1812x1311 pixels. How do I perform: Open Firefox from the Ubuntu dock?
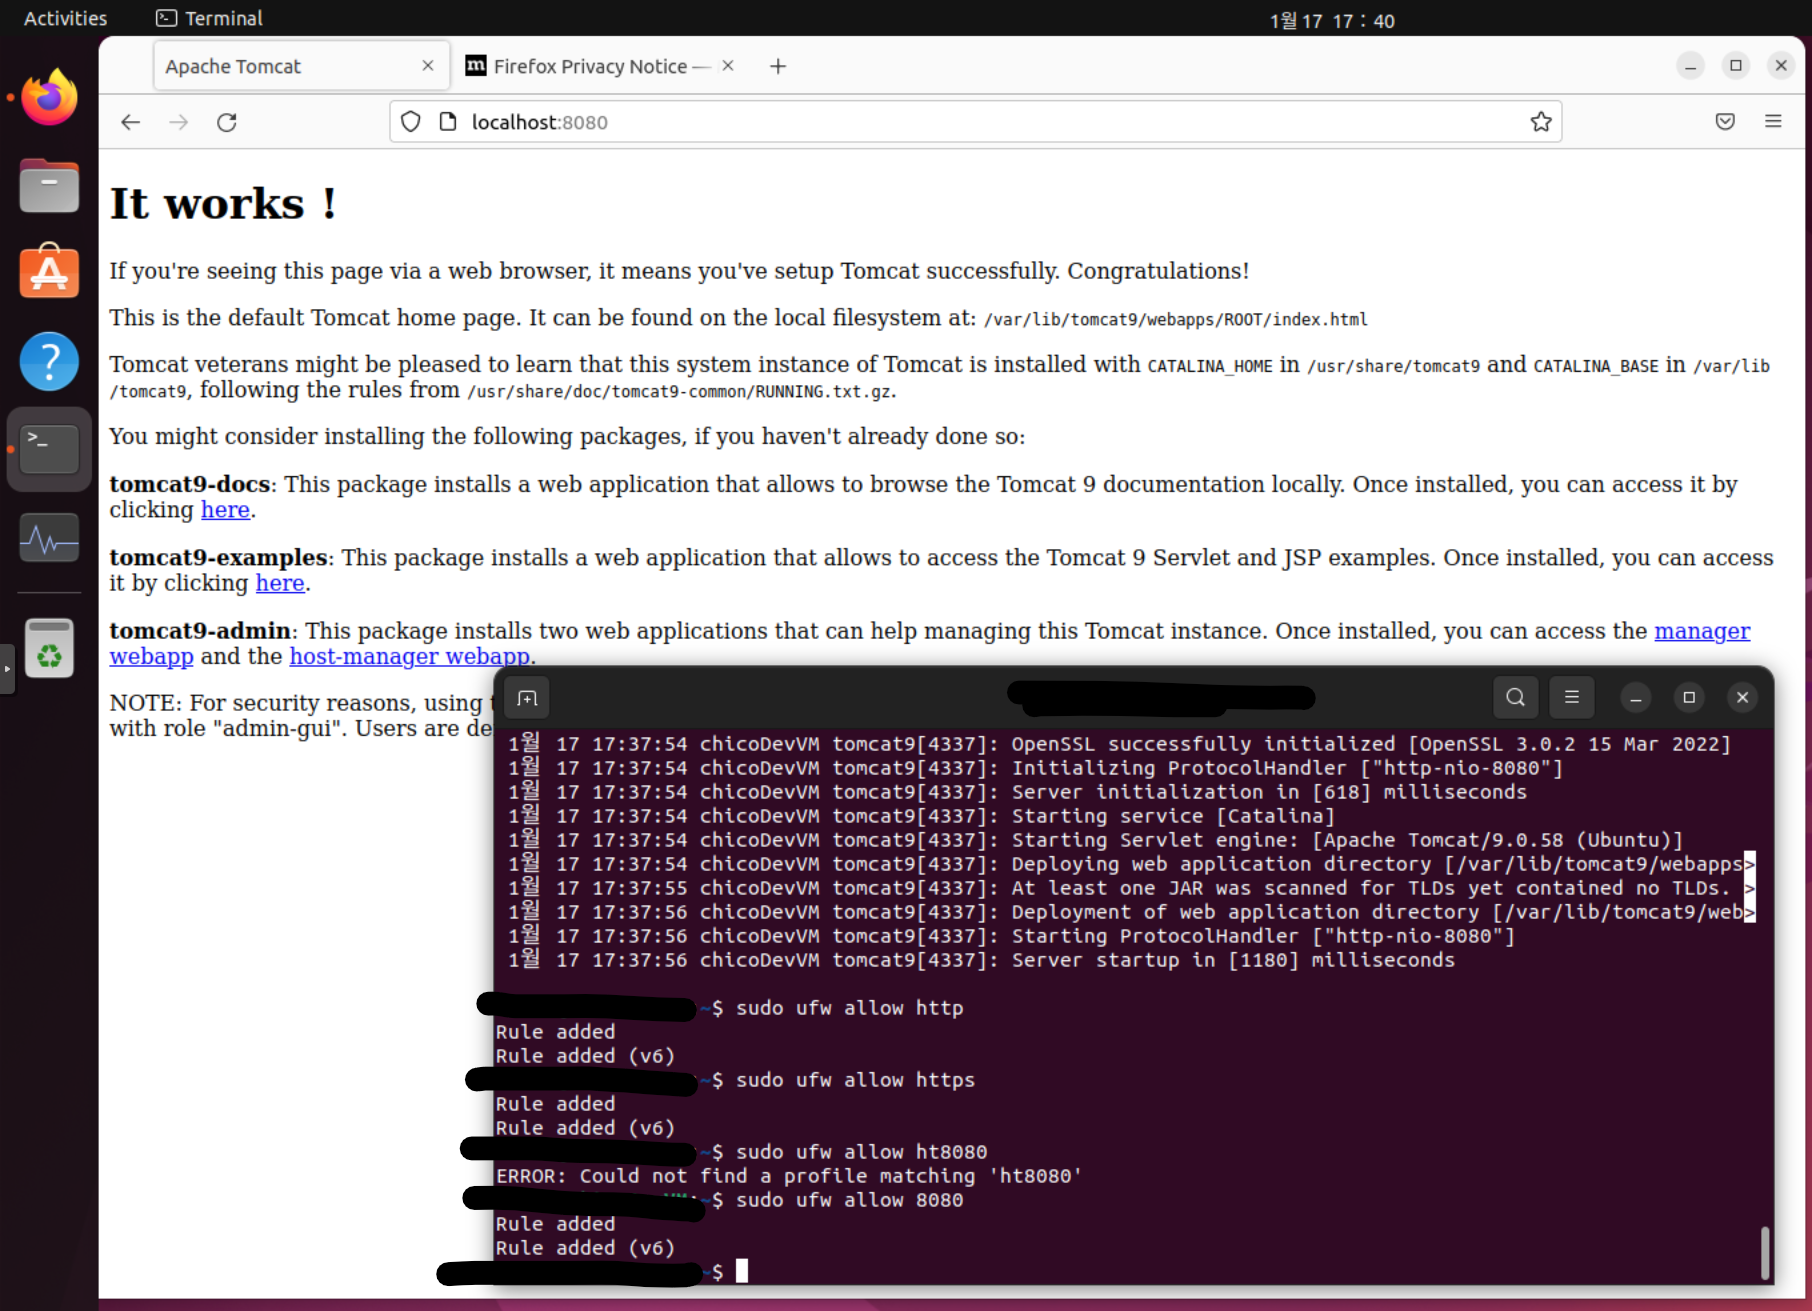tap(49, 97)
